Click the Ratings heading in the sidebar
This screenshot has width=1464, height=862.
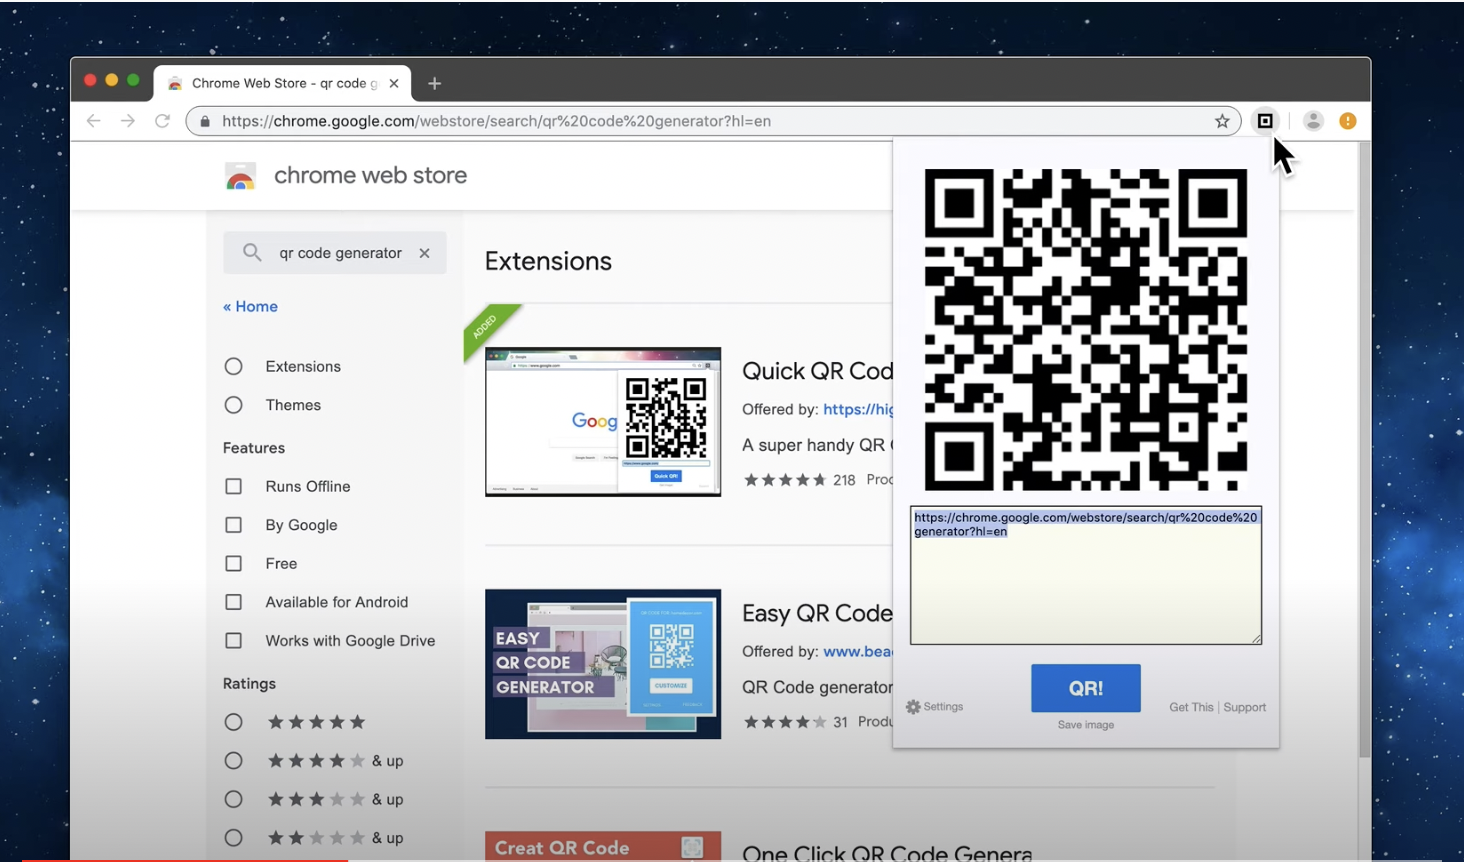point(249,684)
